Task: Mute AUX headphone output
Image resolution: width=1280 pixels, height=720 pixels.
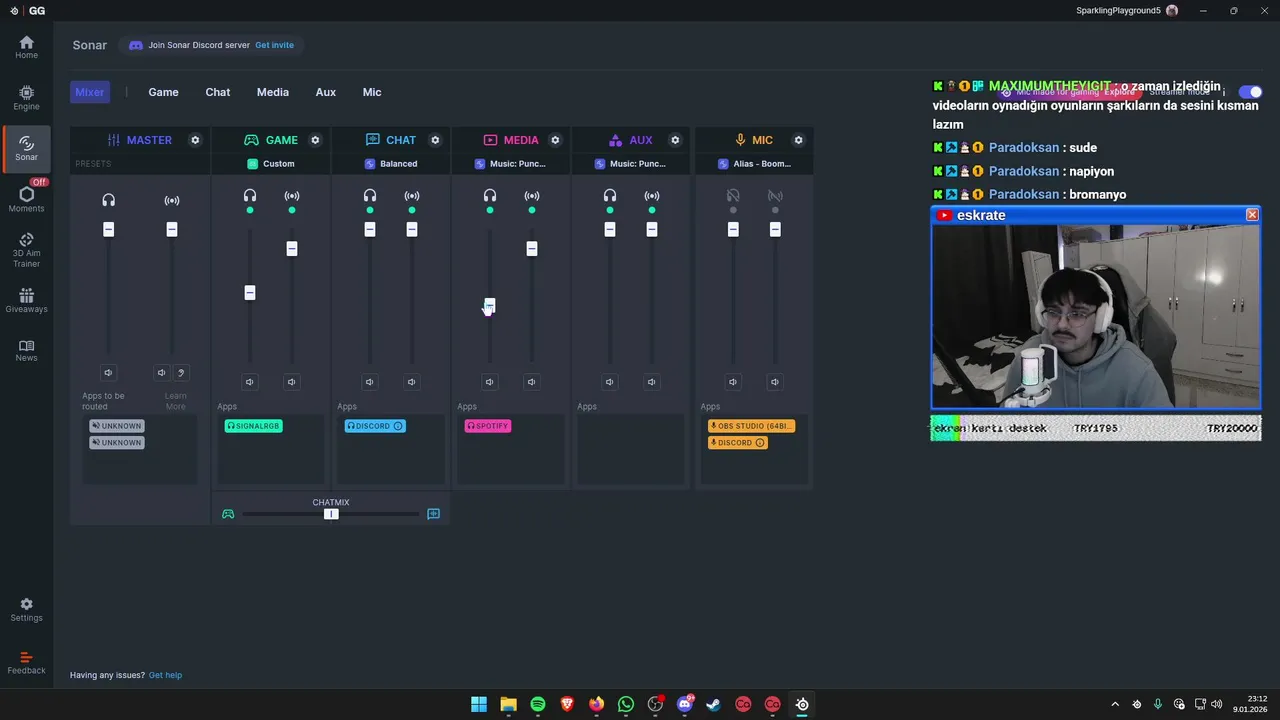Action: (x=610, y=382)
